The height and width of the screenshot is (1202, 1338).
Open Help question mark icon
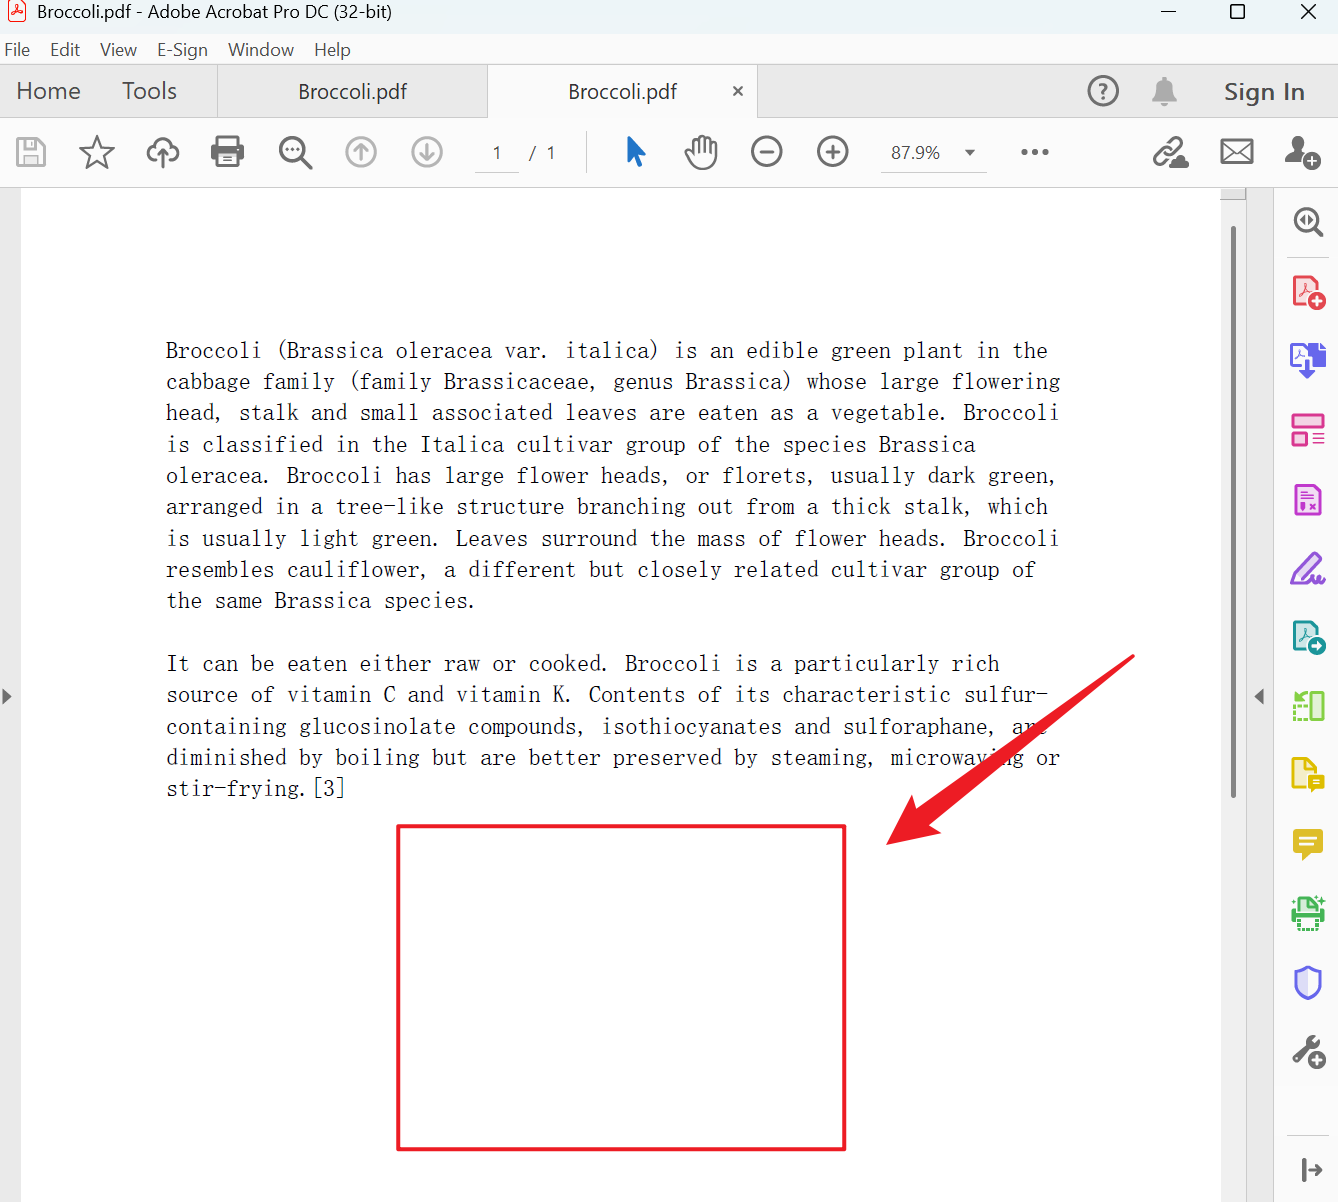tap(1103, 91)
